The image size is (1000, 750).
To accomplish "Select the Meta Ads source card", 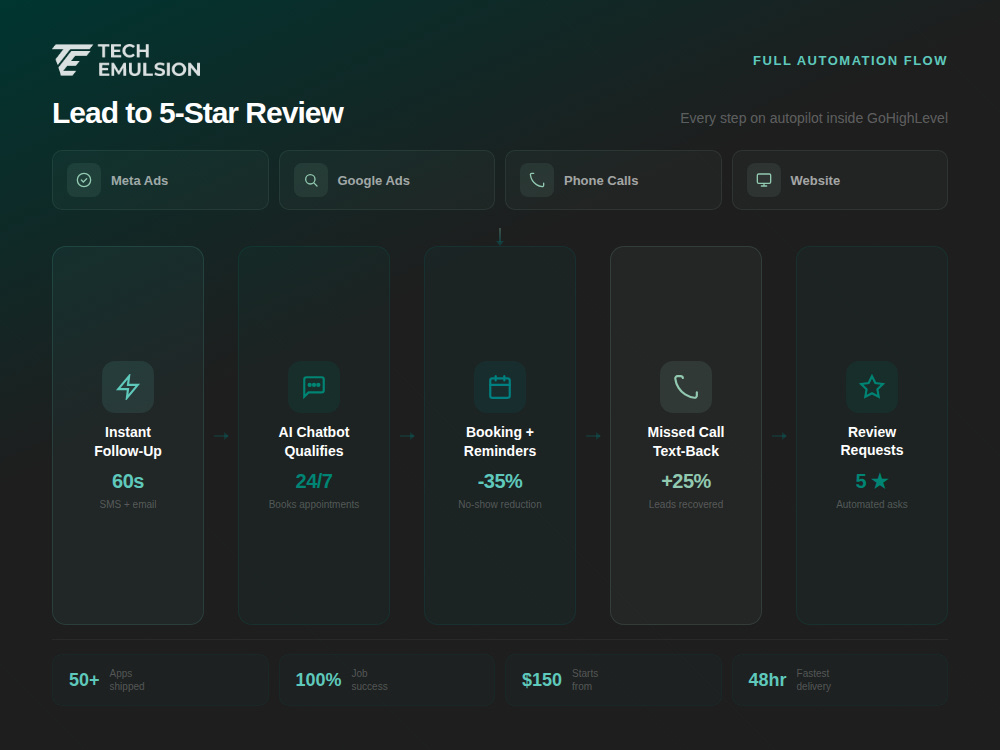I will pos(160,180).
